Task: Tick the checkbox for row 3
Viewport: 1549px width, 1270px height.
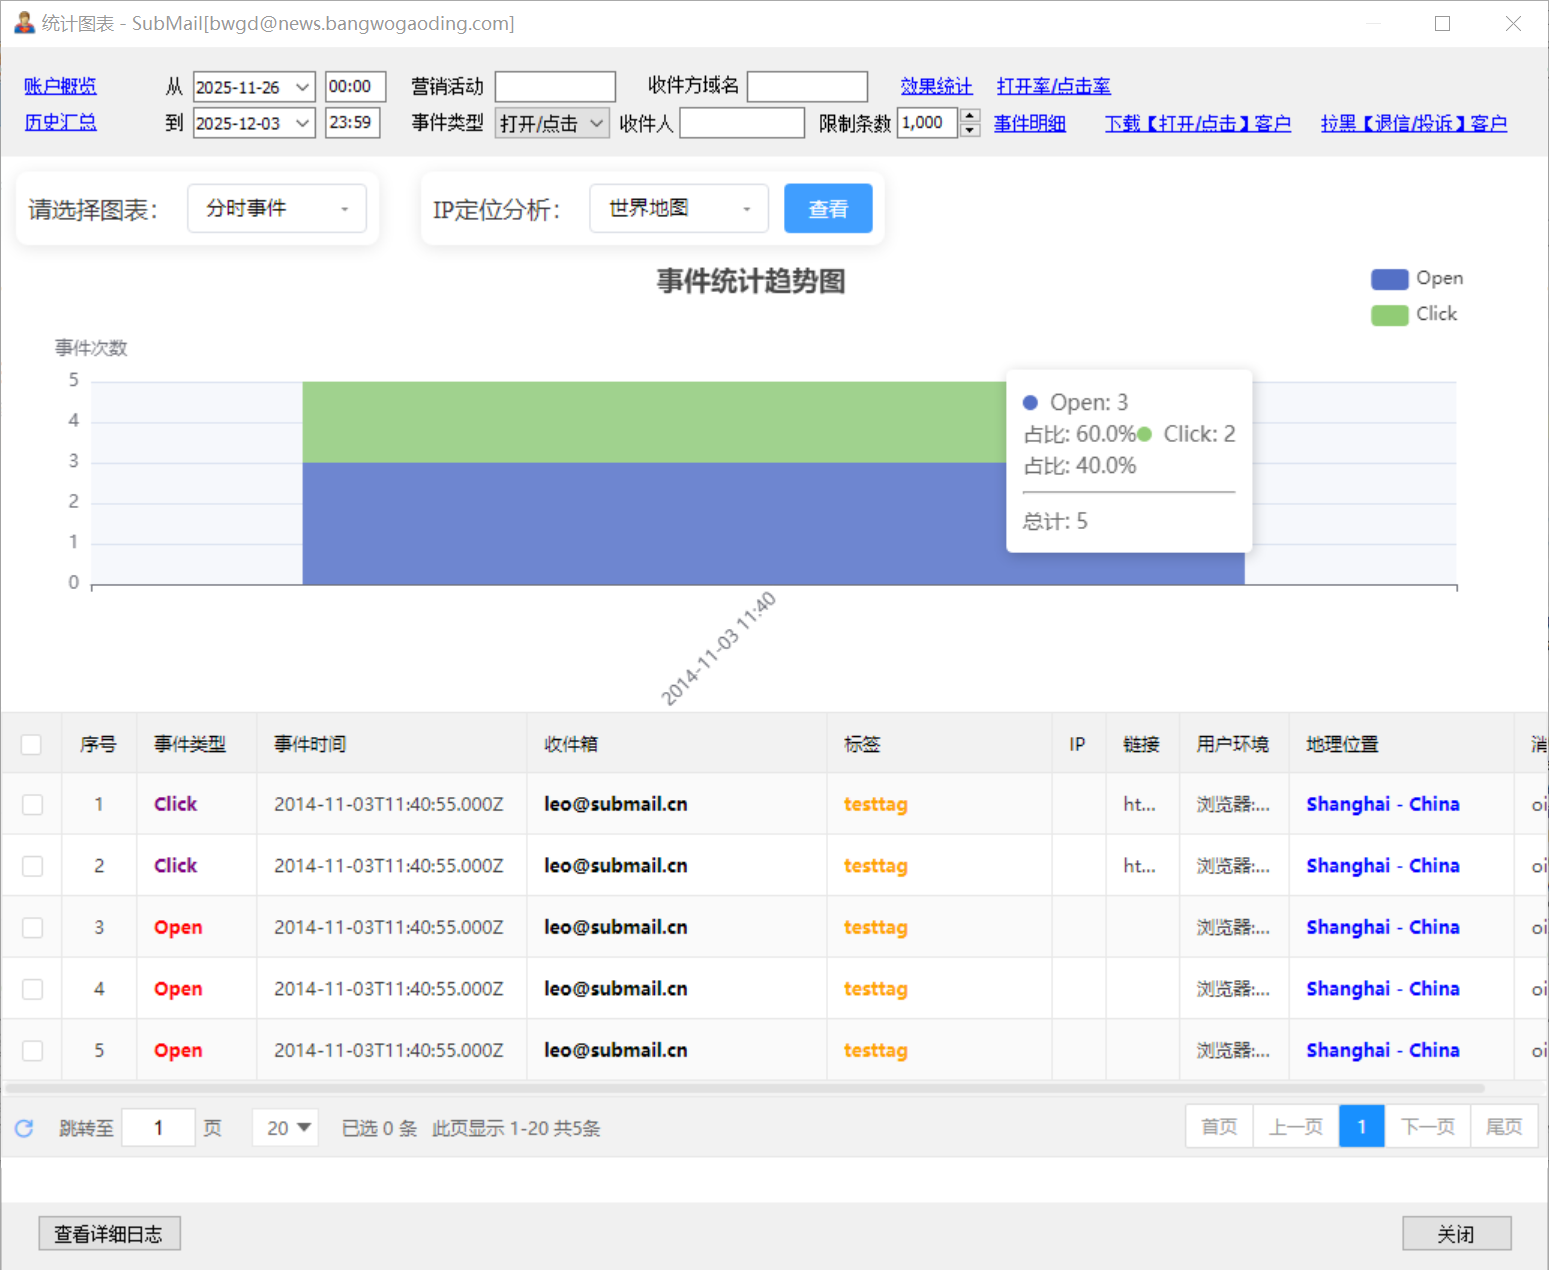Action: 33,927
